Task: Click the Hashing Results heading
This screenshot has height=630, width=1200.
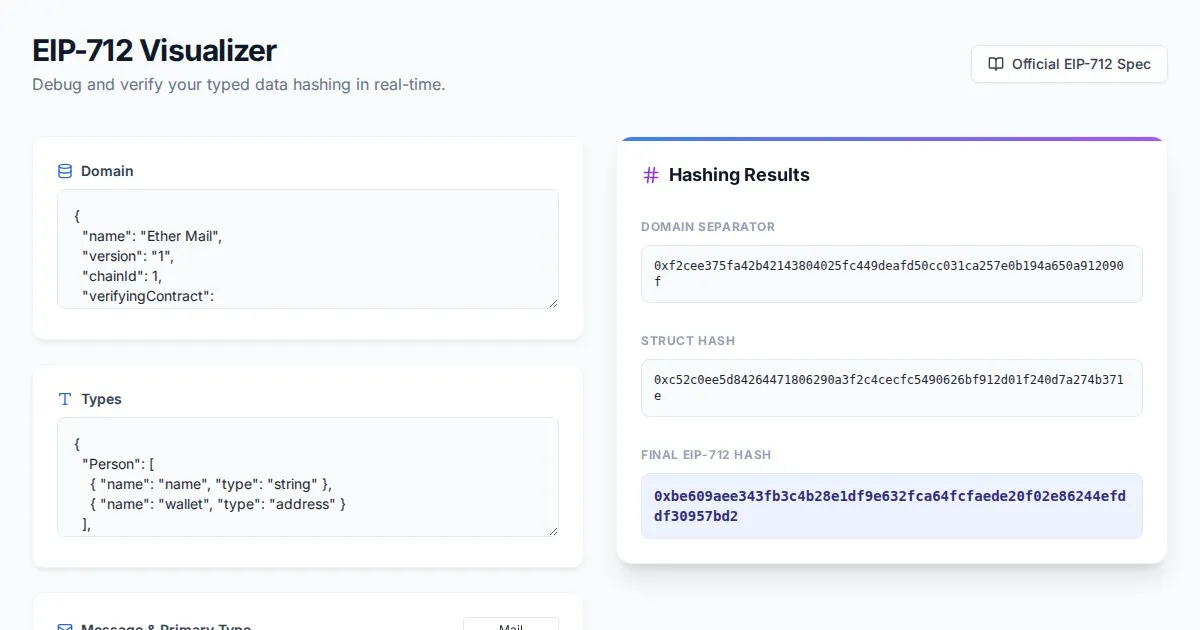Action: click(739, 175)
